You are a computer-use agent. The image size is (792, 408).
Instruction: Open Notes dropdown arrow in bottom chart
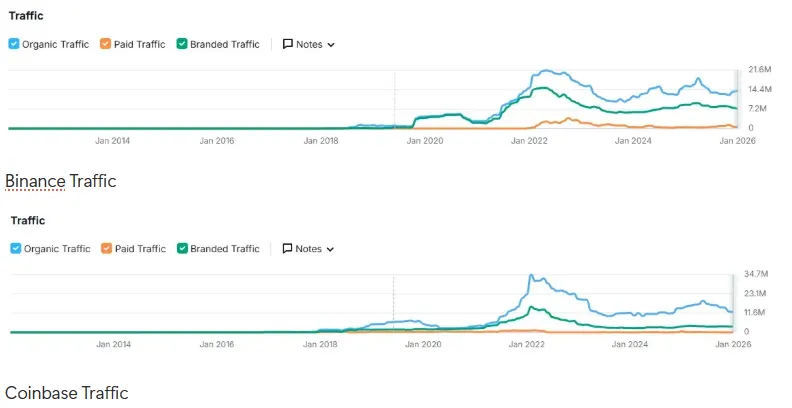tap(331, 249)
